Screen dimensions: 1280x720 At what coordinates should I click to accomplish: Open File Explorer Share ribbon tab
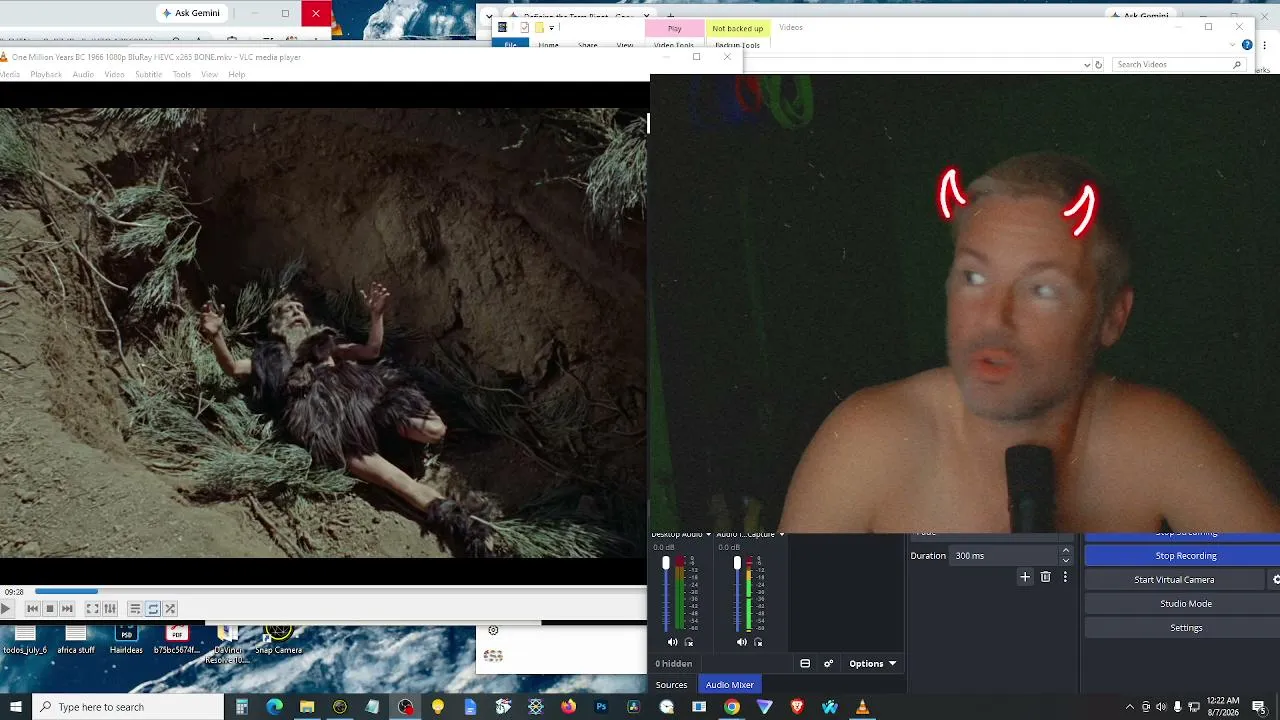[x=588, y=45]
